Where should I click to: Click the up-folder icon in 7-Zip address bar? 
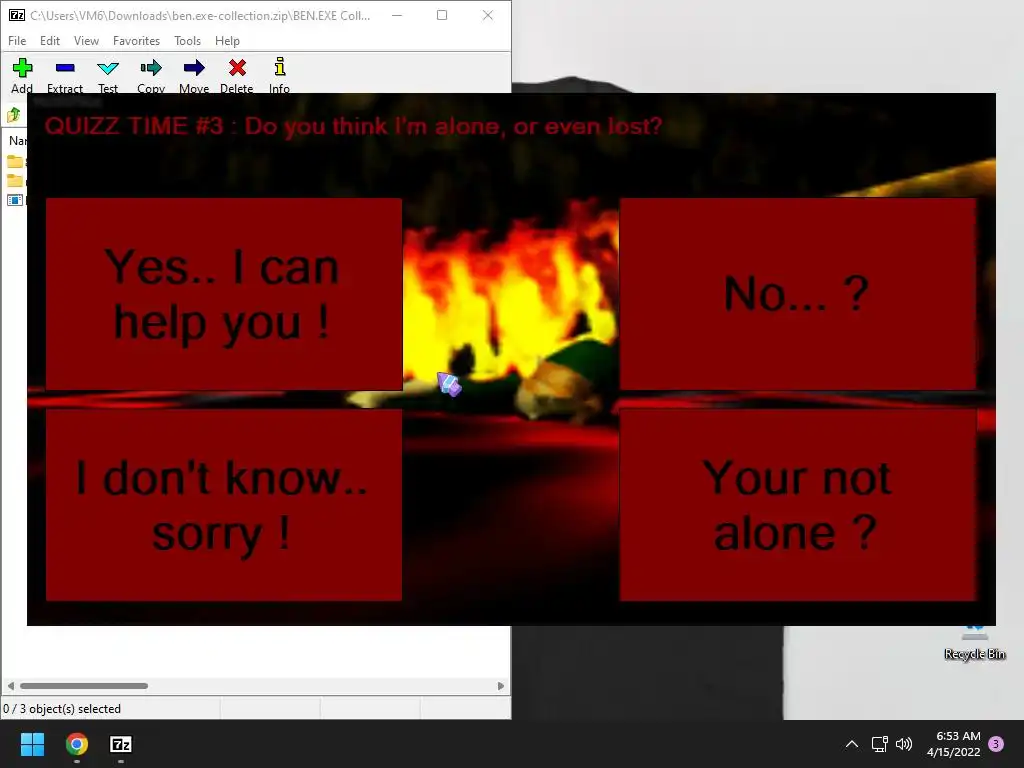click(x=13, y=116)
